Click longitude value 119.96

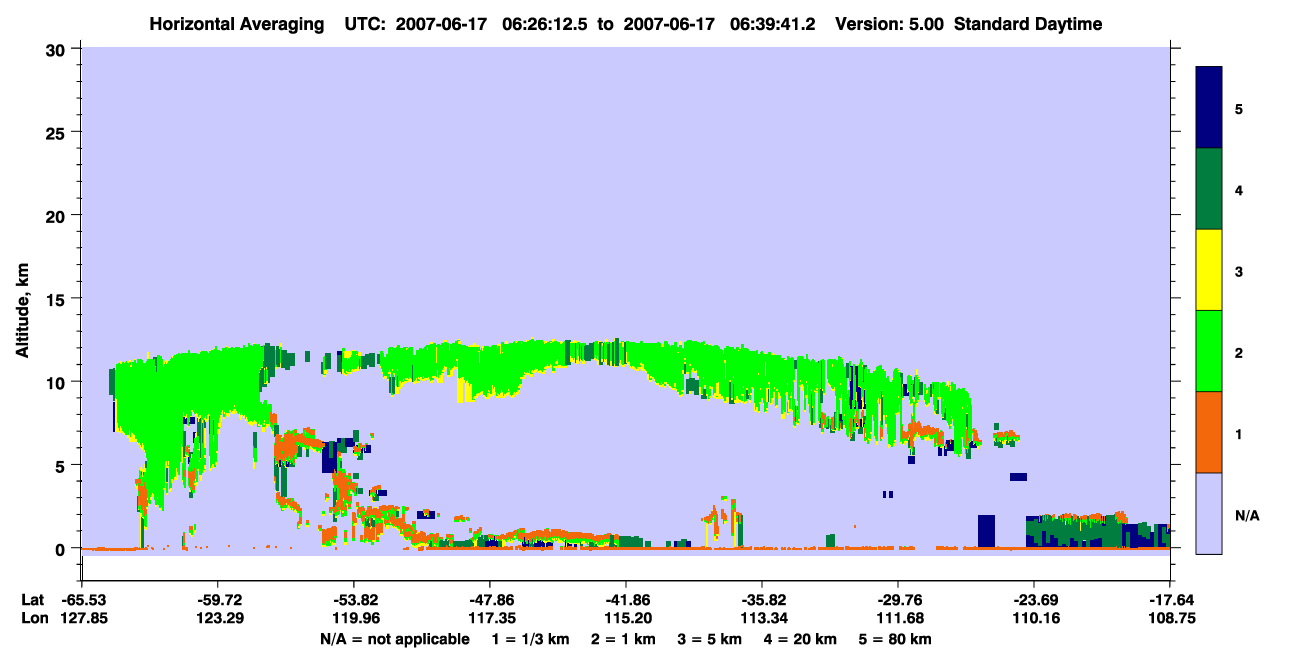click(x=354, y=619)
